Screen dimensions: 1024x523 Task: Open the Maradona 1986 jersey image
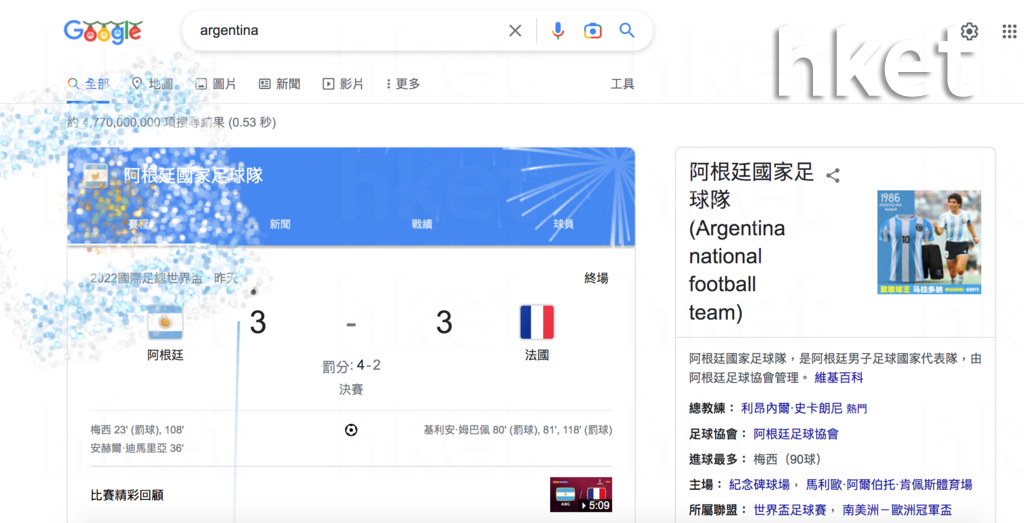click(929, 242)
